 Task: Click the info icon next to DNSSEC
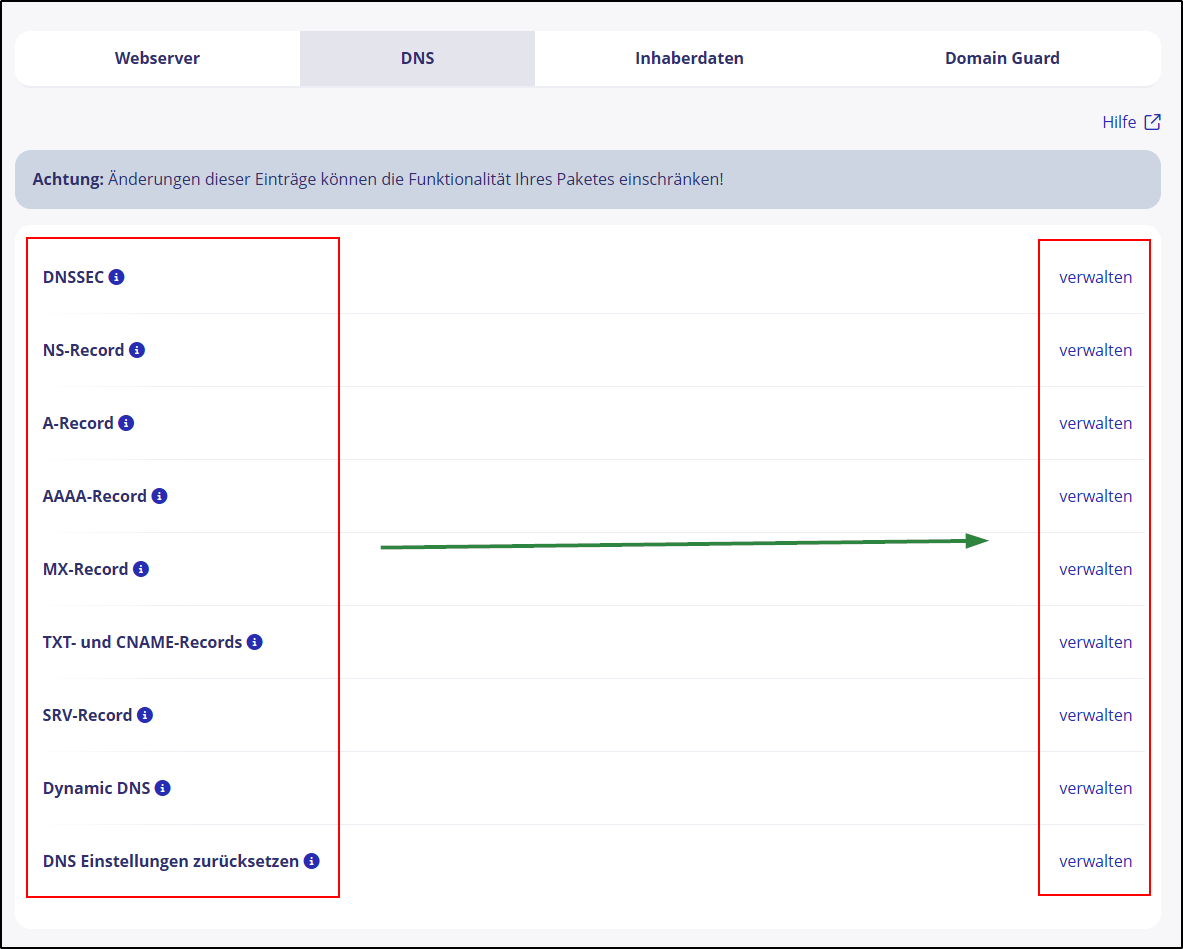(x=117, y=277)
